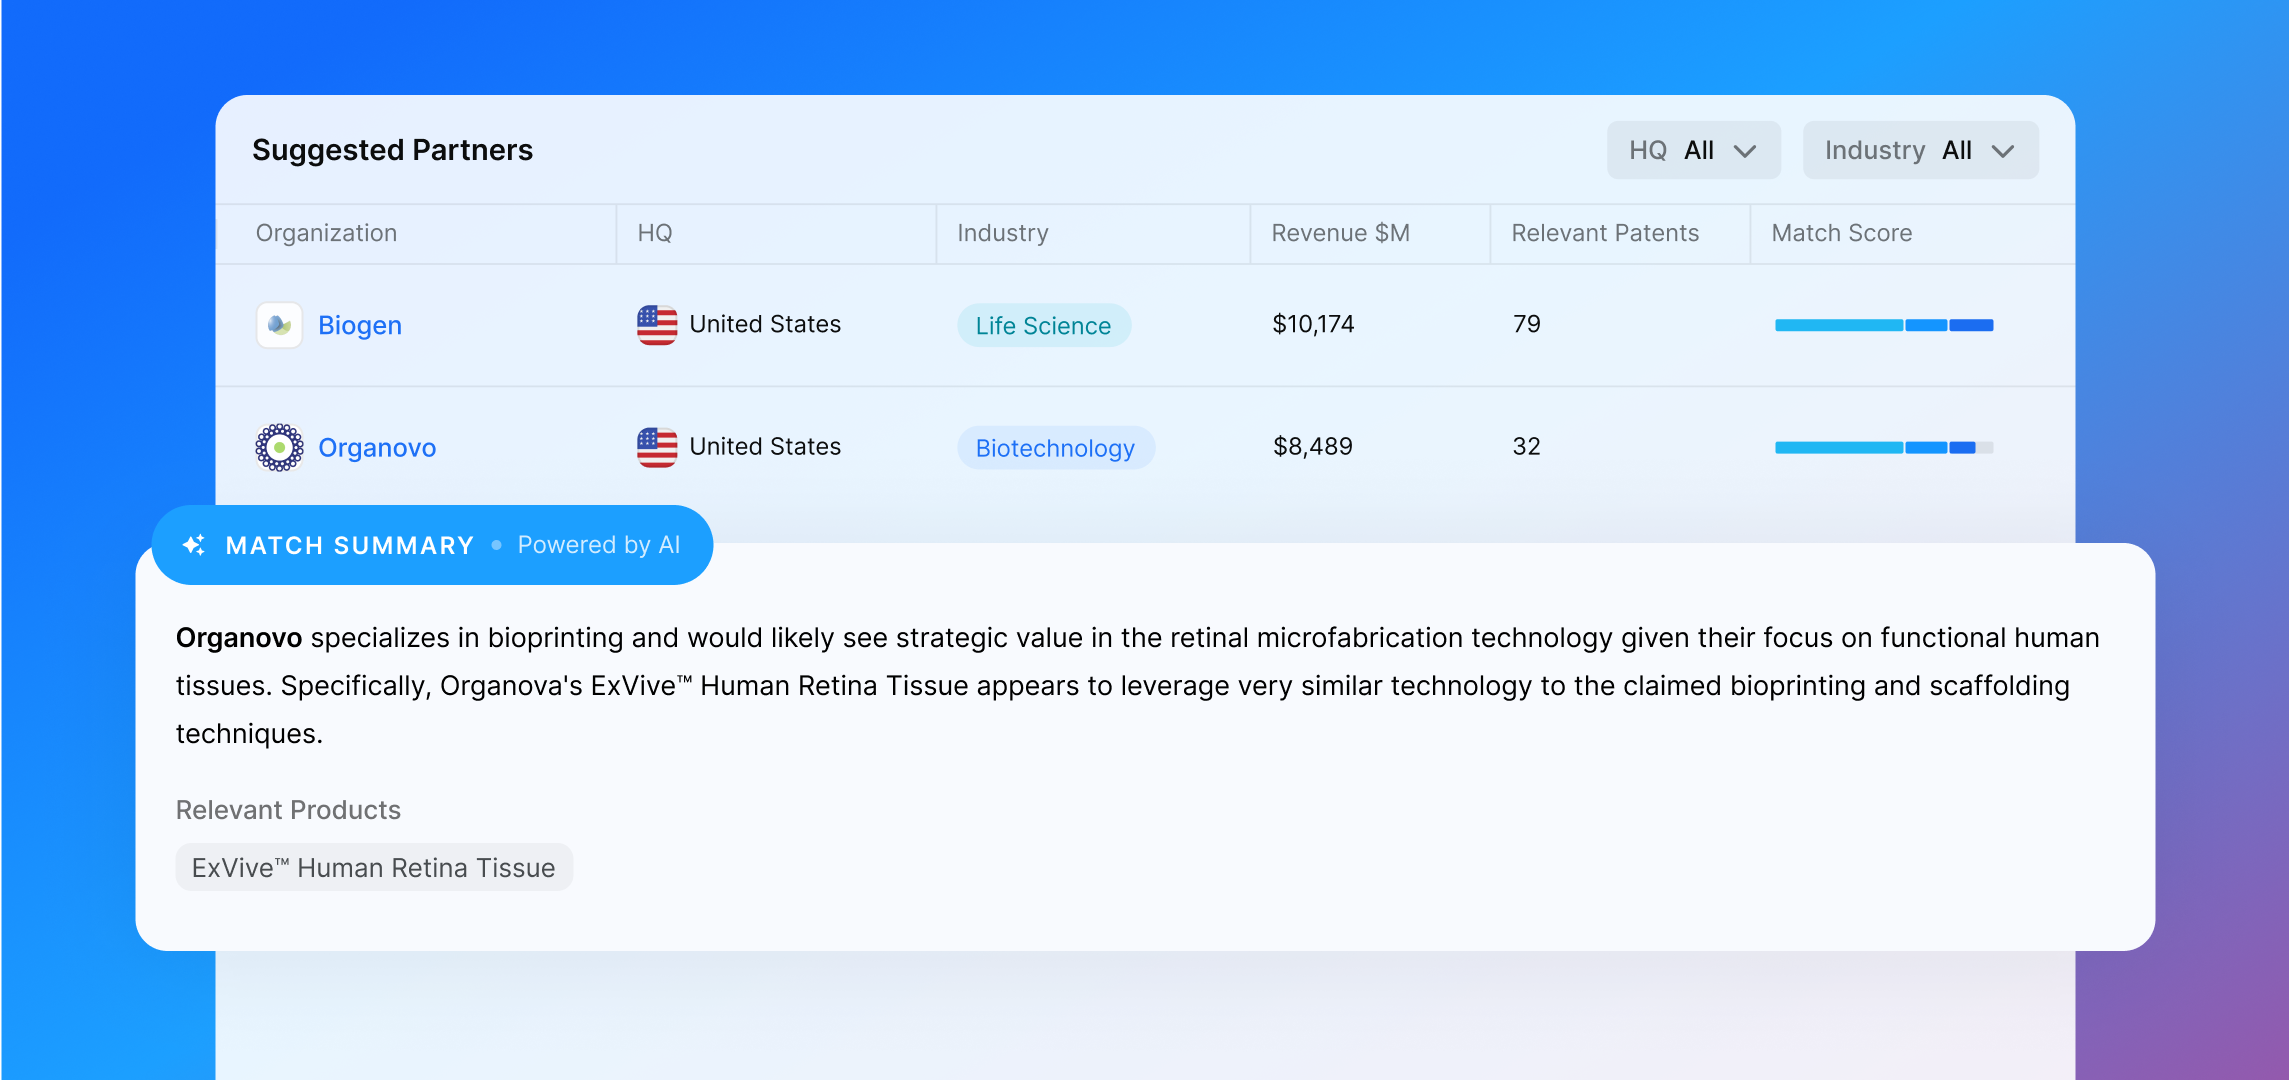Click the Organovo logo icon
The width and height of the screenshot is (2289, 1080).
(x=279, y=447)
